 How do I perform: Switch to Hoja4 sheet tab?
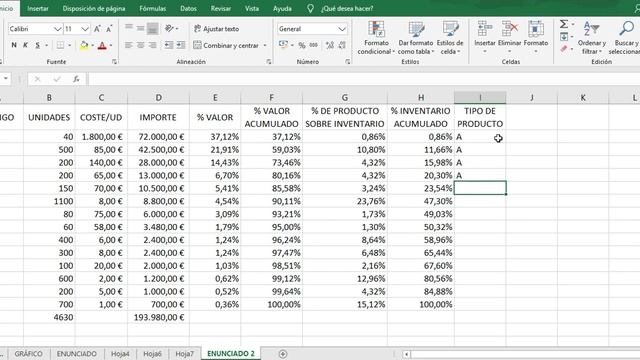(120, 353)
